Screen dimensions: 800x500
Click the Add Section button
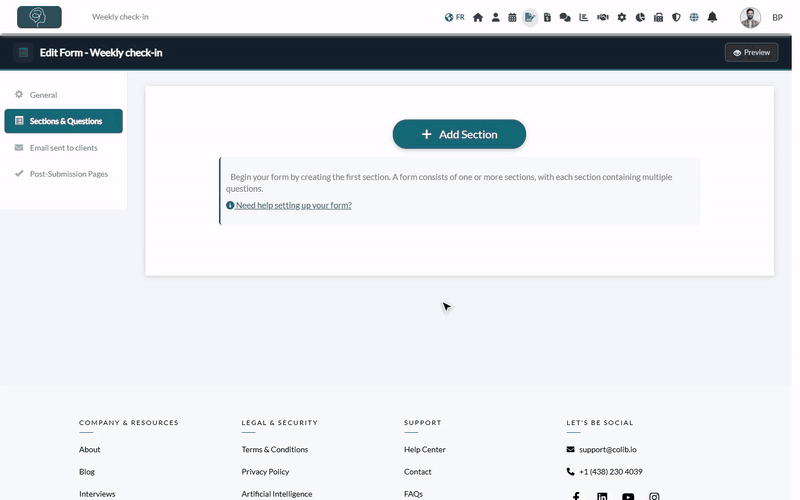(459, 134)
